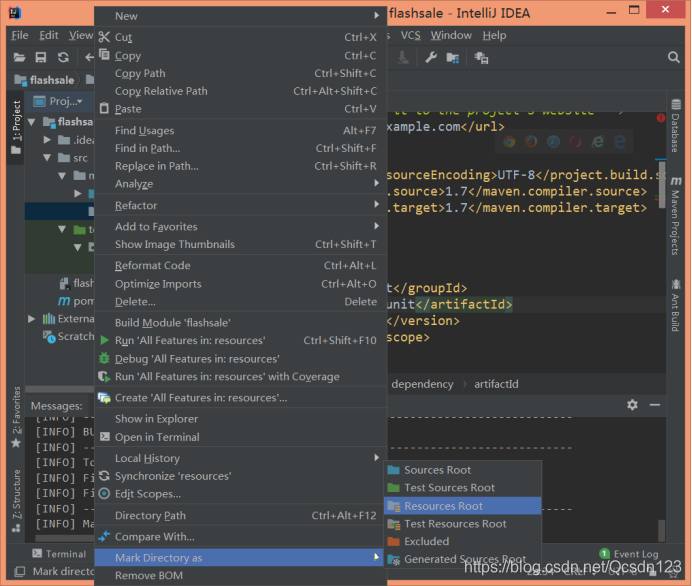Click Synchronize 'resources' menu entry
Image resolution: width=692 pixels, height=586 pixels.
[x=241, y=476]
